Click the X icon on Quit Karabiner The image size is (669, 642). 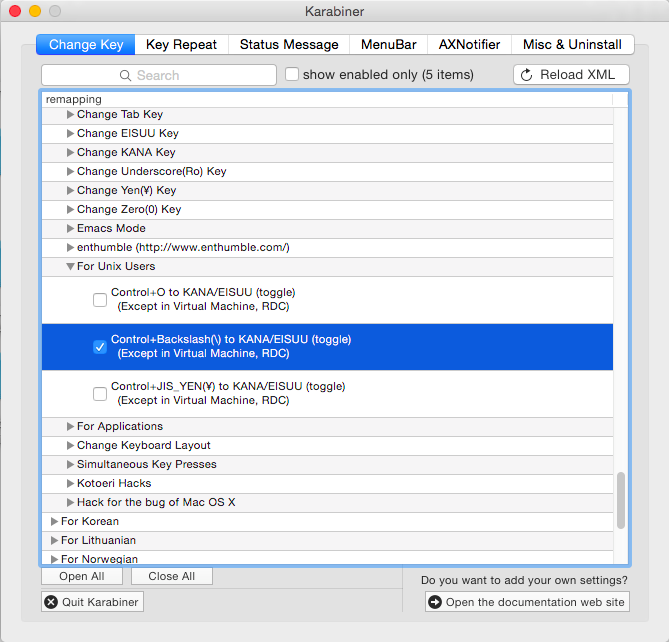click(x=51, y=602)
